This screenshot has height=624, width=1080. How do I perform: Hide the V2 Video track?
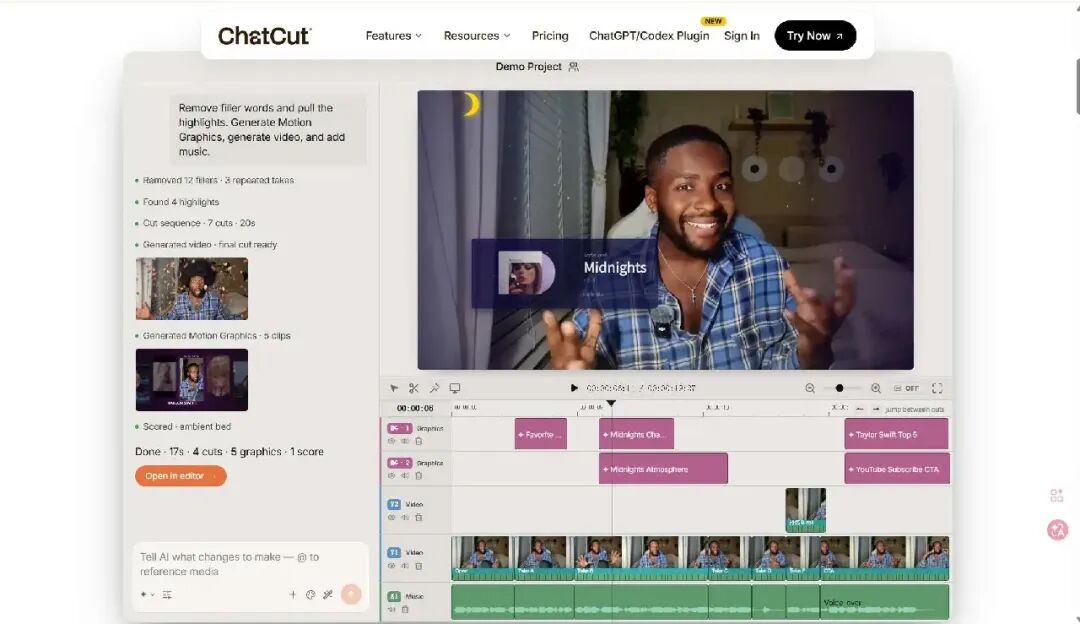pyautogui.click(x=392, y=517)
